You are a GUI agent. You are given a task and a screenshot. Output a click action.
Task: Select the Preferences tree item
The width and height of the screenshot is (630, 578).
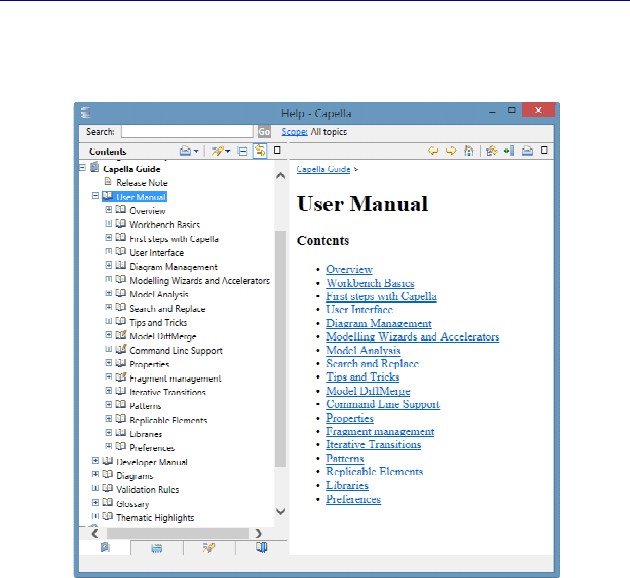pyautogui.click(x=152, y=447)
